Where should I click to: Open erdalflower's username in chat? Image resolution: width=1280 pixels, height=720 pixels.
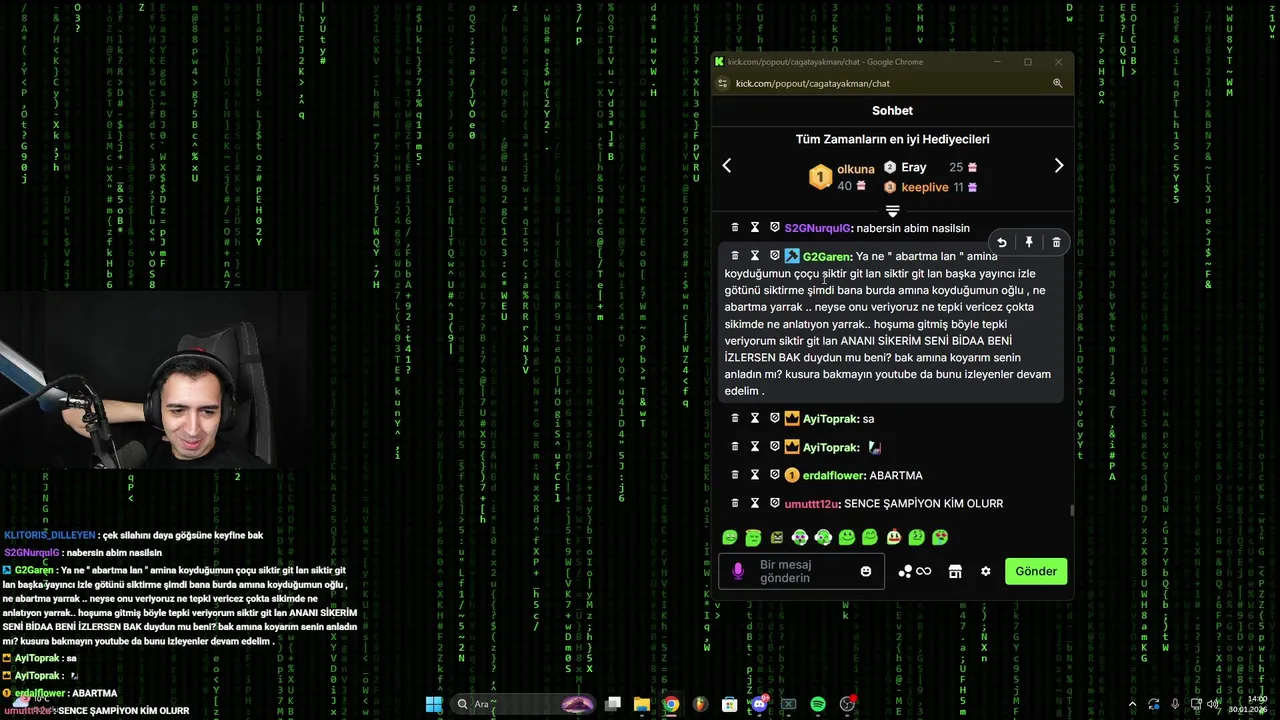[834, 475]
